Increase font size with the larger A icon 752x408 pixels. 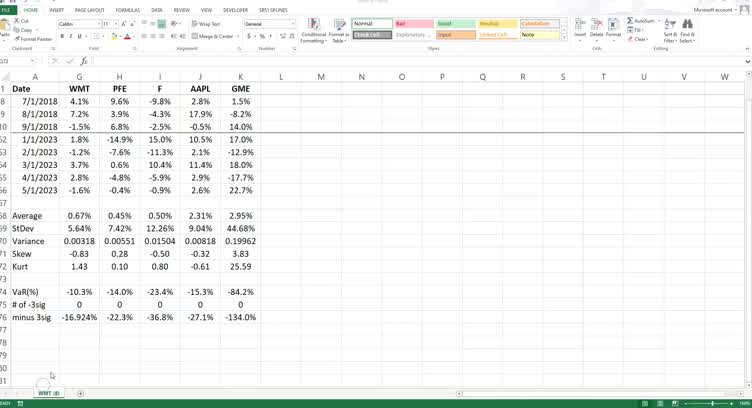pos(124,24)
